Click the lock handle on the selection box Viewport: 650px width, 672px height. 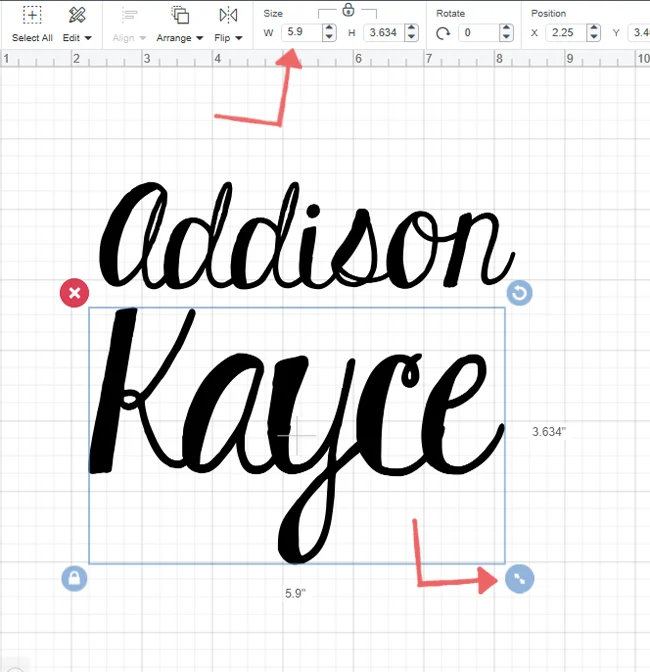pyautogui.click(x=75, y=579)
